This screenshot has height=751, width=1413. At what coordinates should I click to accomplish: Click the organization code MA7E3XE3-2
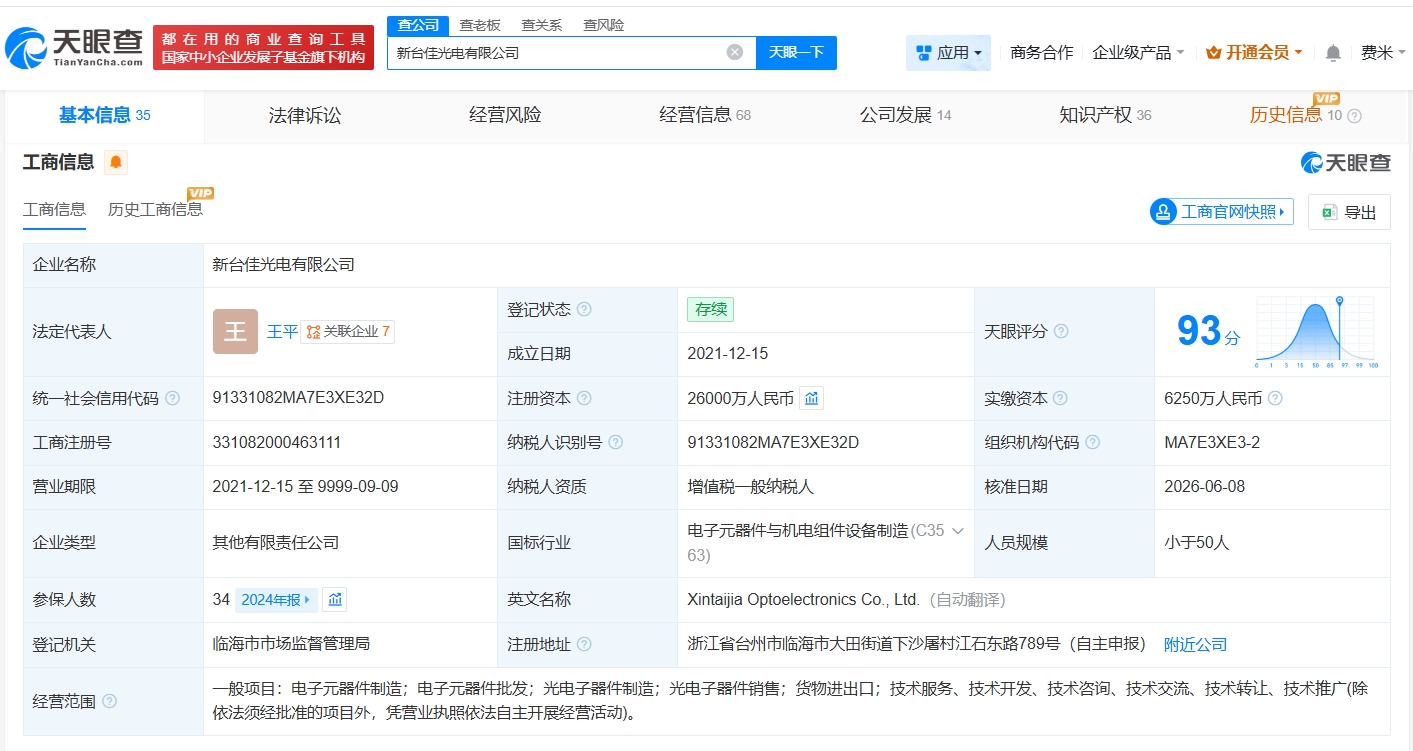pos(1212,442)
